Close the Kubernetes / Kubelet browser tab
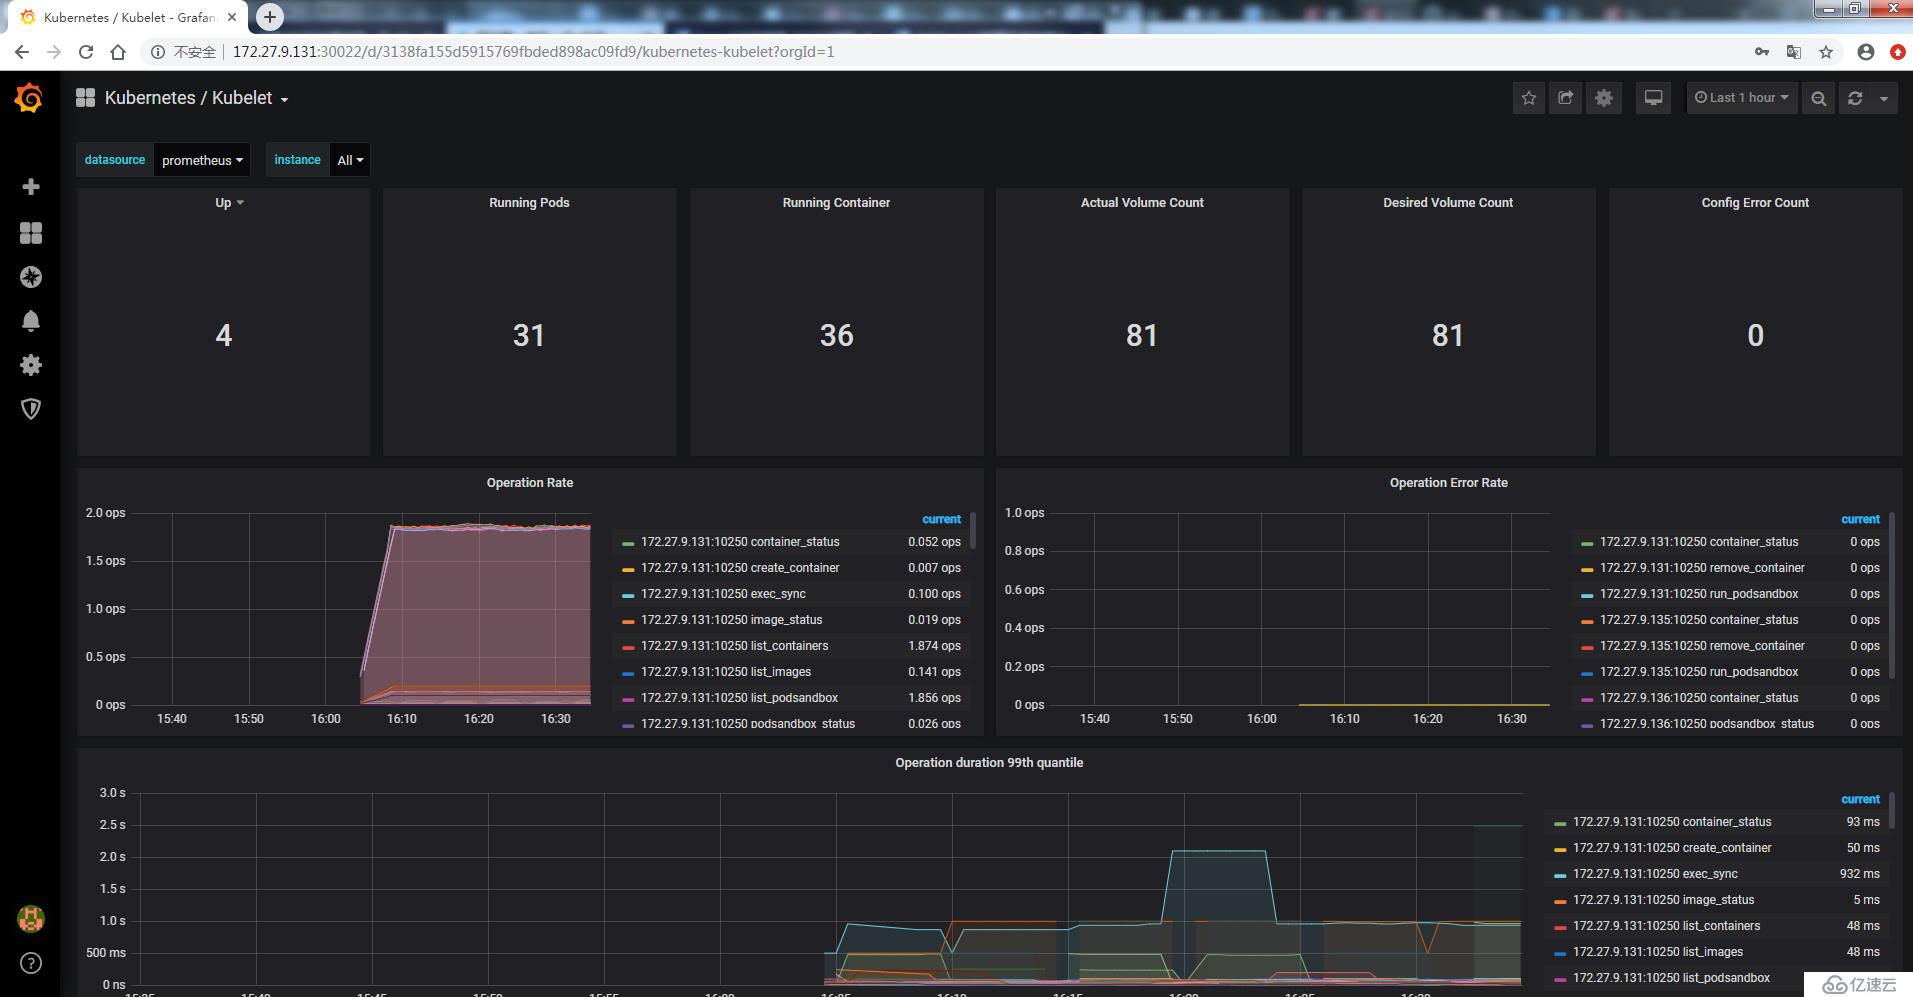 [232, 17]
